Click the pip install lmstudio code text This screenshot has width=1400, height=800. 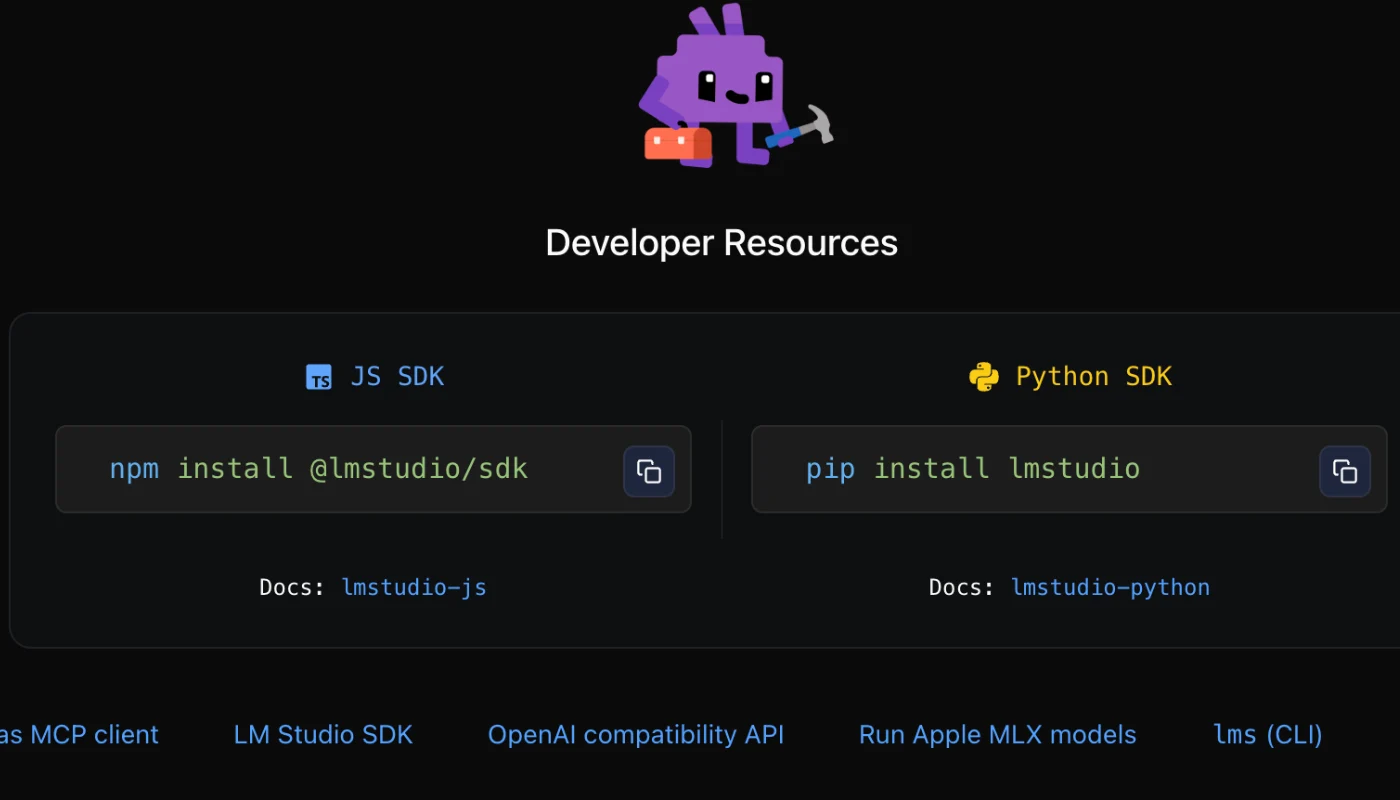973,469
